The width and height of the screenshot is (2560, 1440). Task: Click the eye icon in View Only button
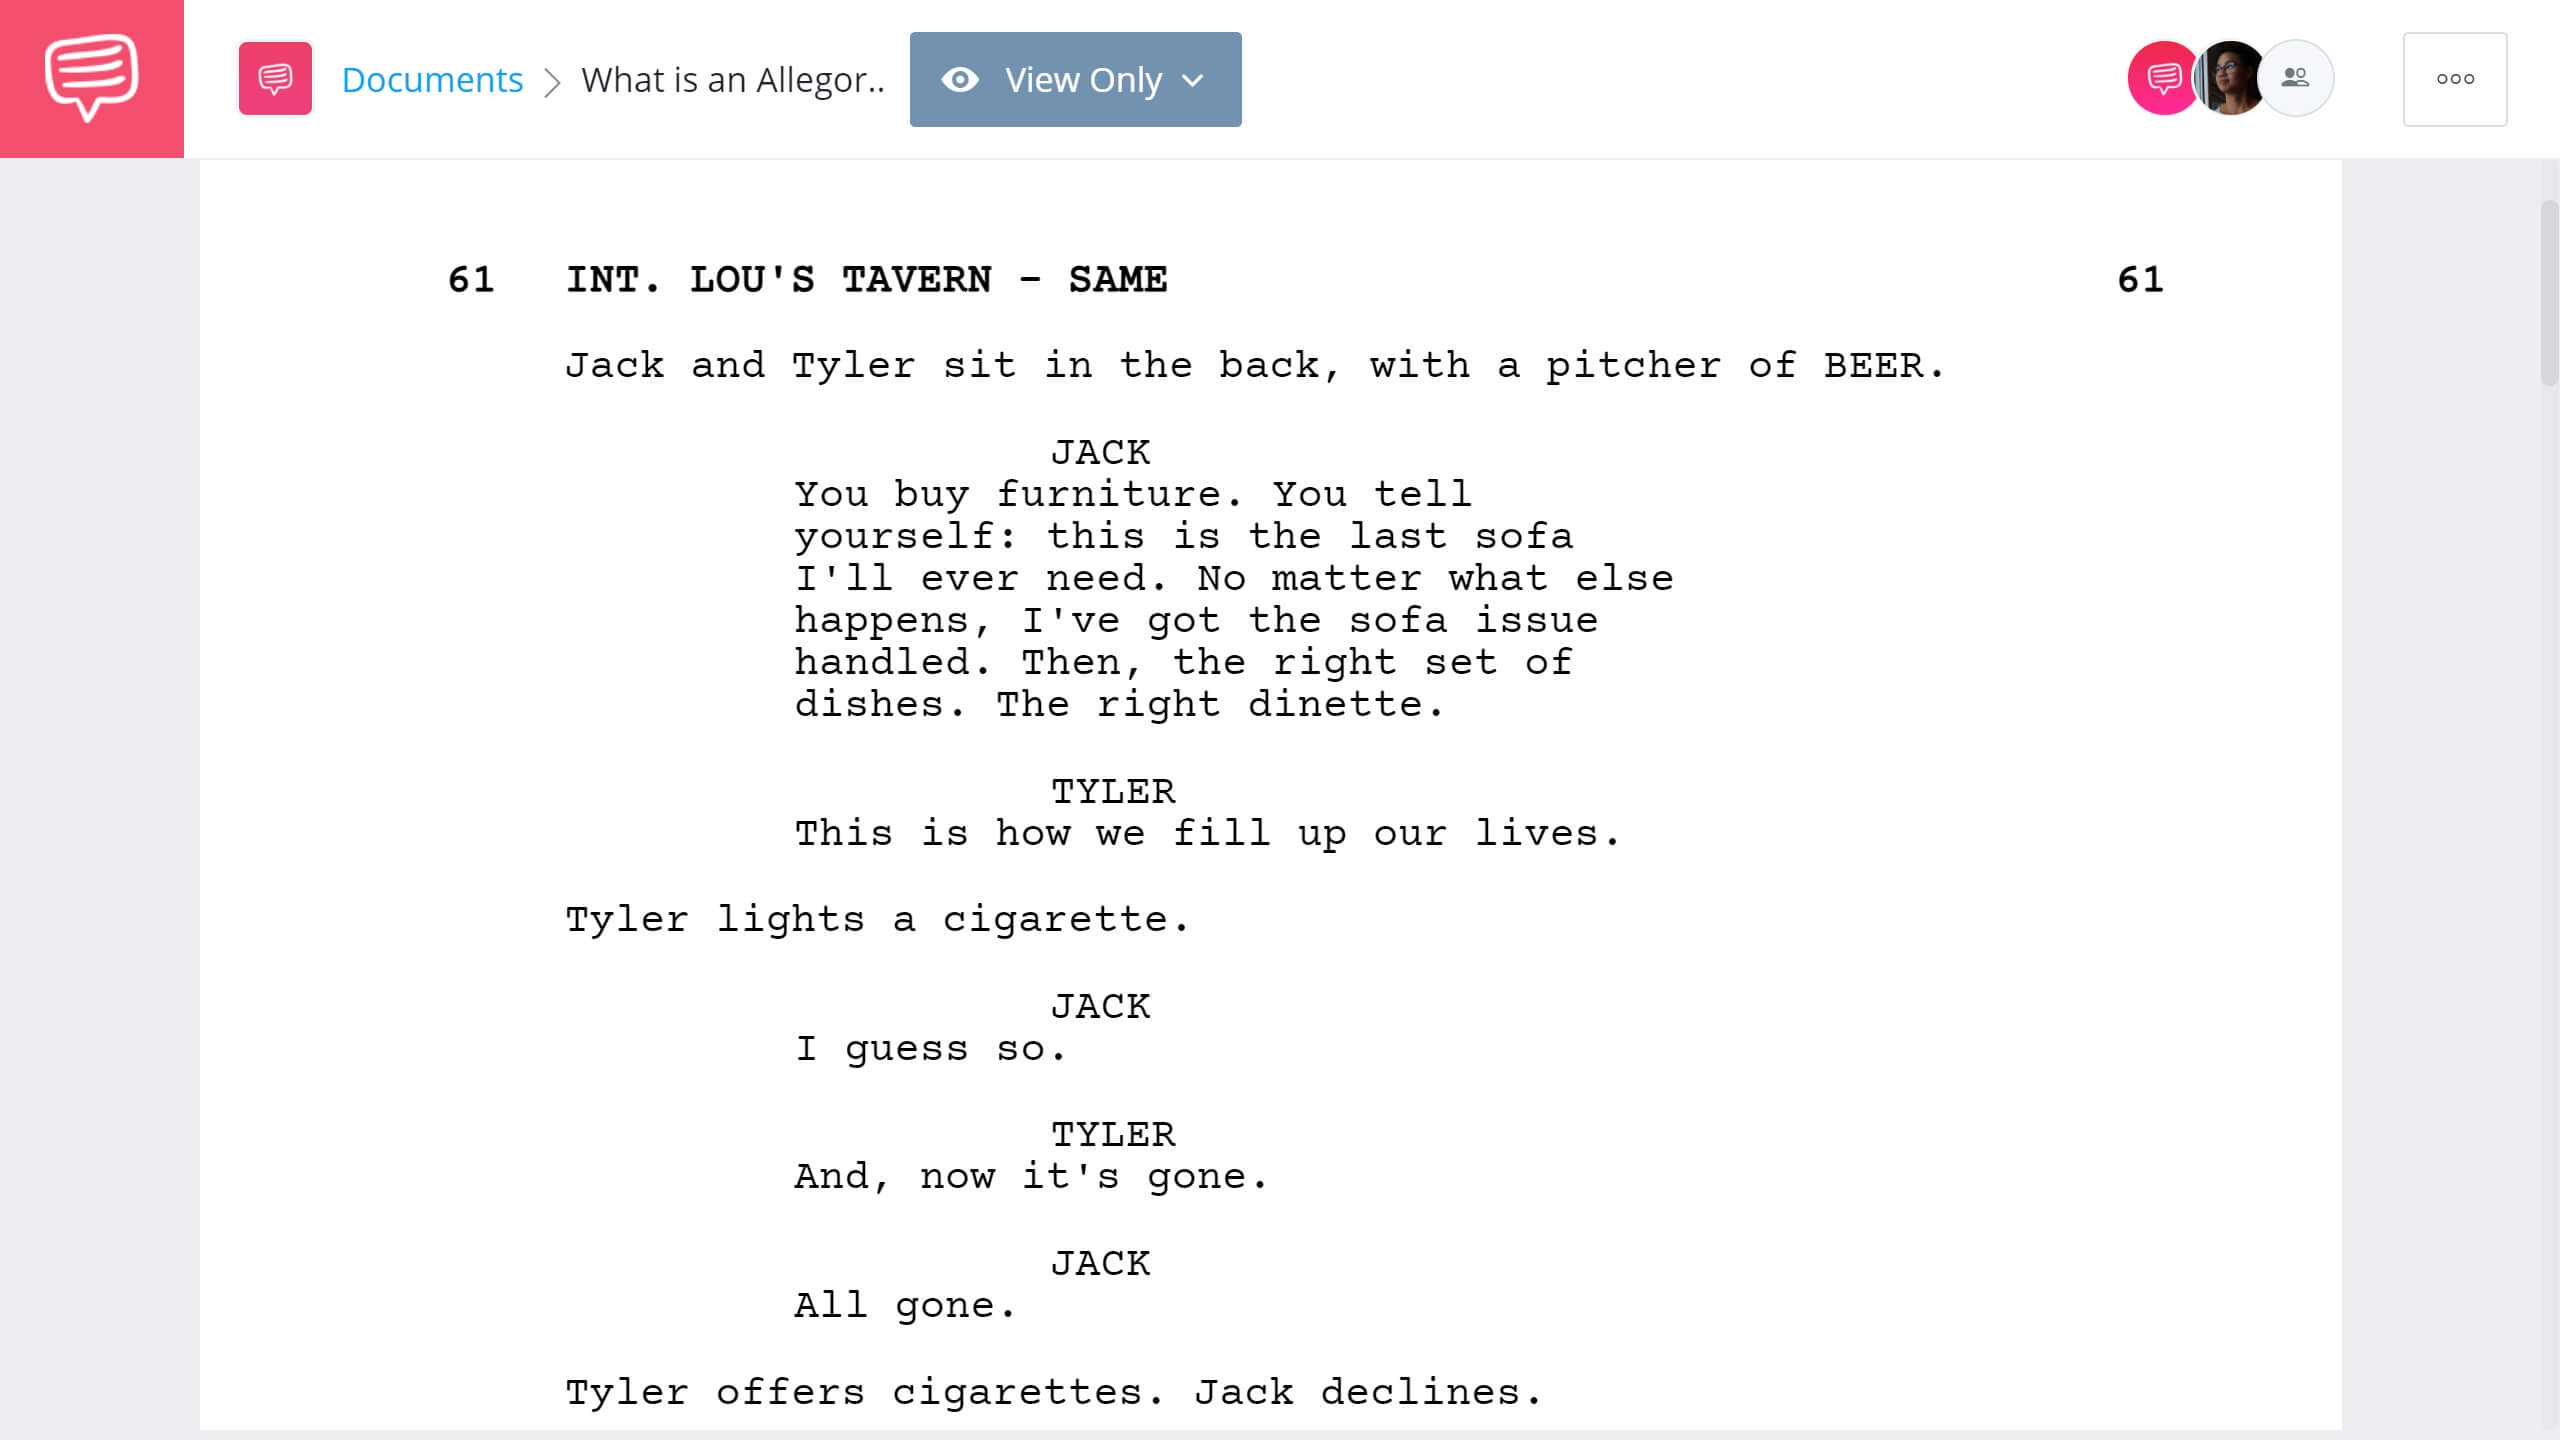(x=960, y=77)
